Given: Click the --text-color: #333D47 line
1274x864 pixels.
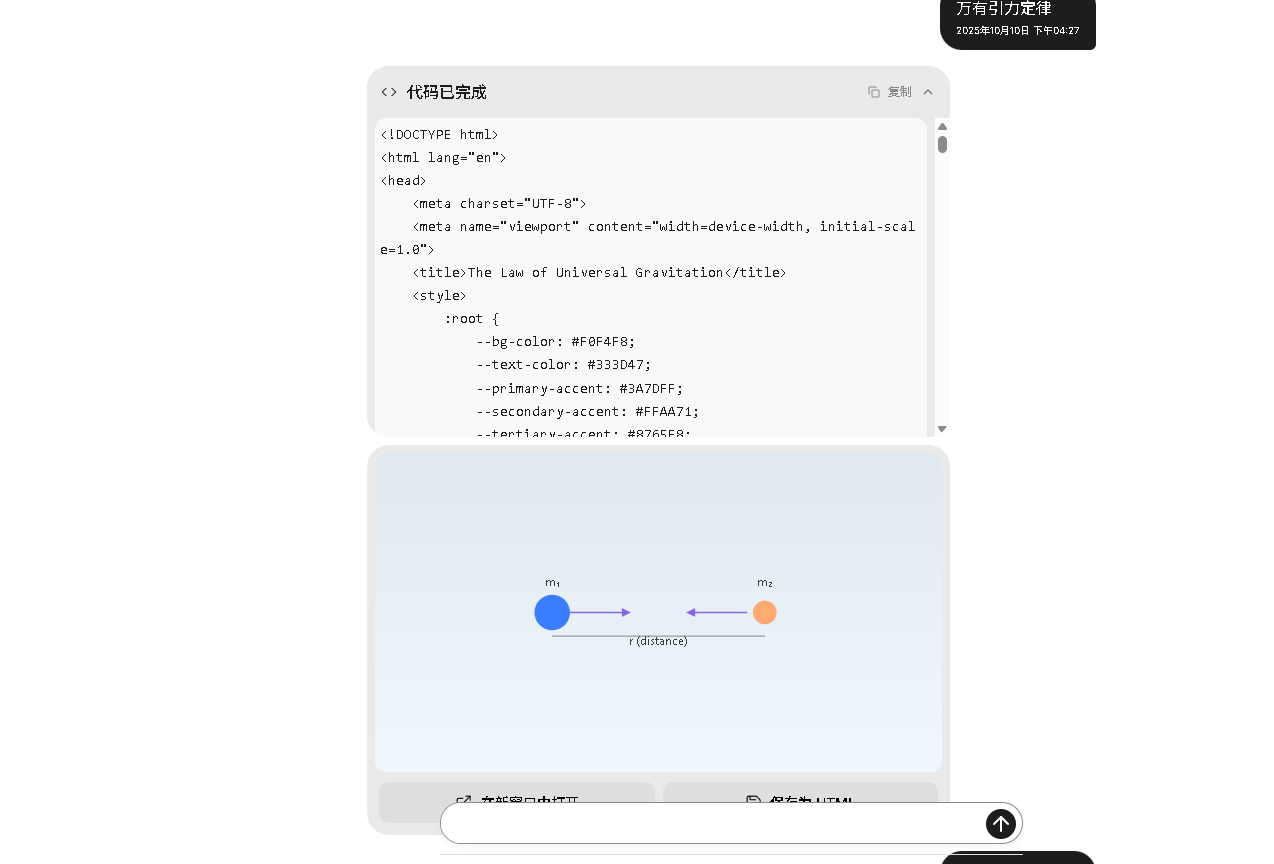Looking at the screenshot, I should coord(563,364).
